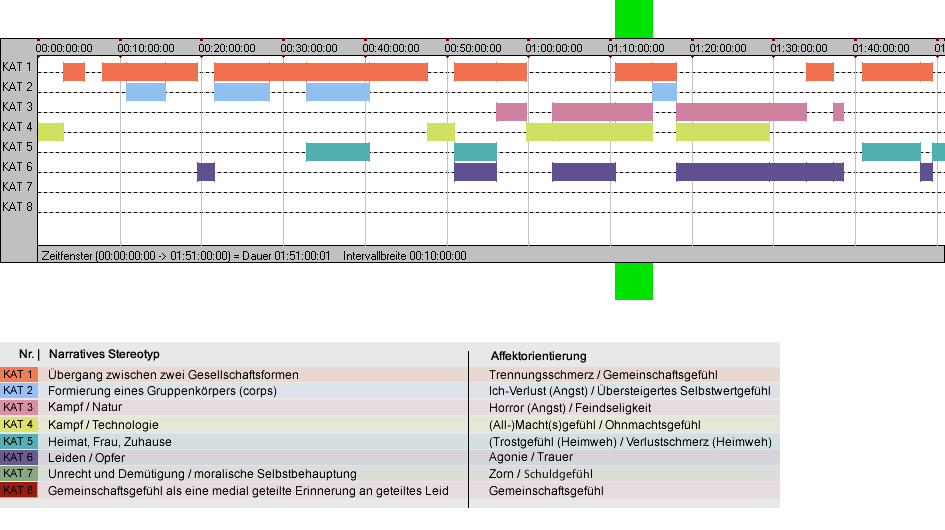This screenshot has width=945, height=530.
Task: Select the longest orange KAT 1 segment from 00:20
Action: [321, 72]
